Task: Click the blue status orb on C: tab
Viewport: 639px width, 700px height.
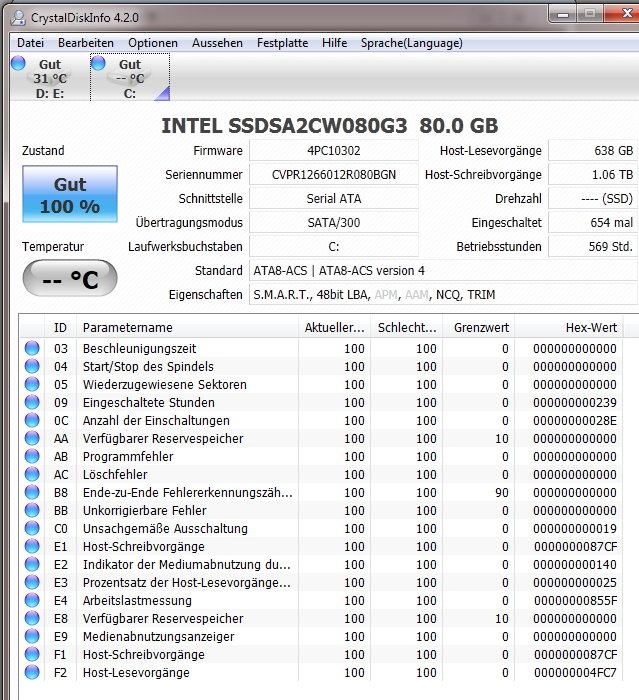Action: pyautogui.click(x=98, y=63)
